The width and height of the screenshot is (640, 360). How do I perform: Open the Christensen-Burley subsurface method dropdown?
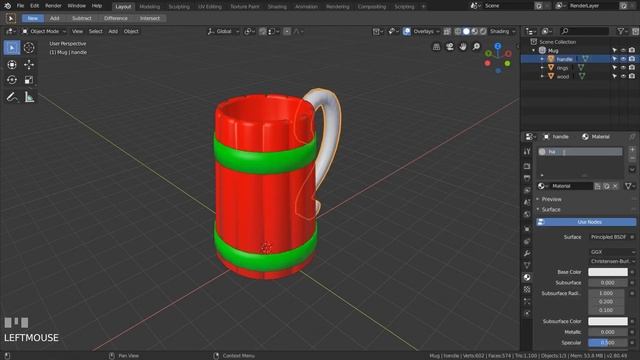tap(612, 261)
